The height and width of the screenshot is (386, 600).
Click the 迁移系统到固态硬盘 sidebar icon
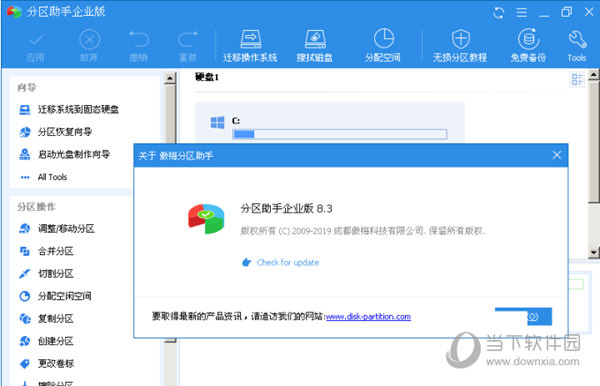(25, 110)
